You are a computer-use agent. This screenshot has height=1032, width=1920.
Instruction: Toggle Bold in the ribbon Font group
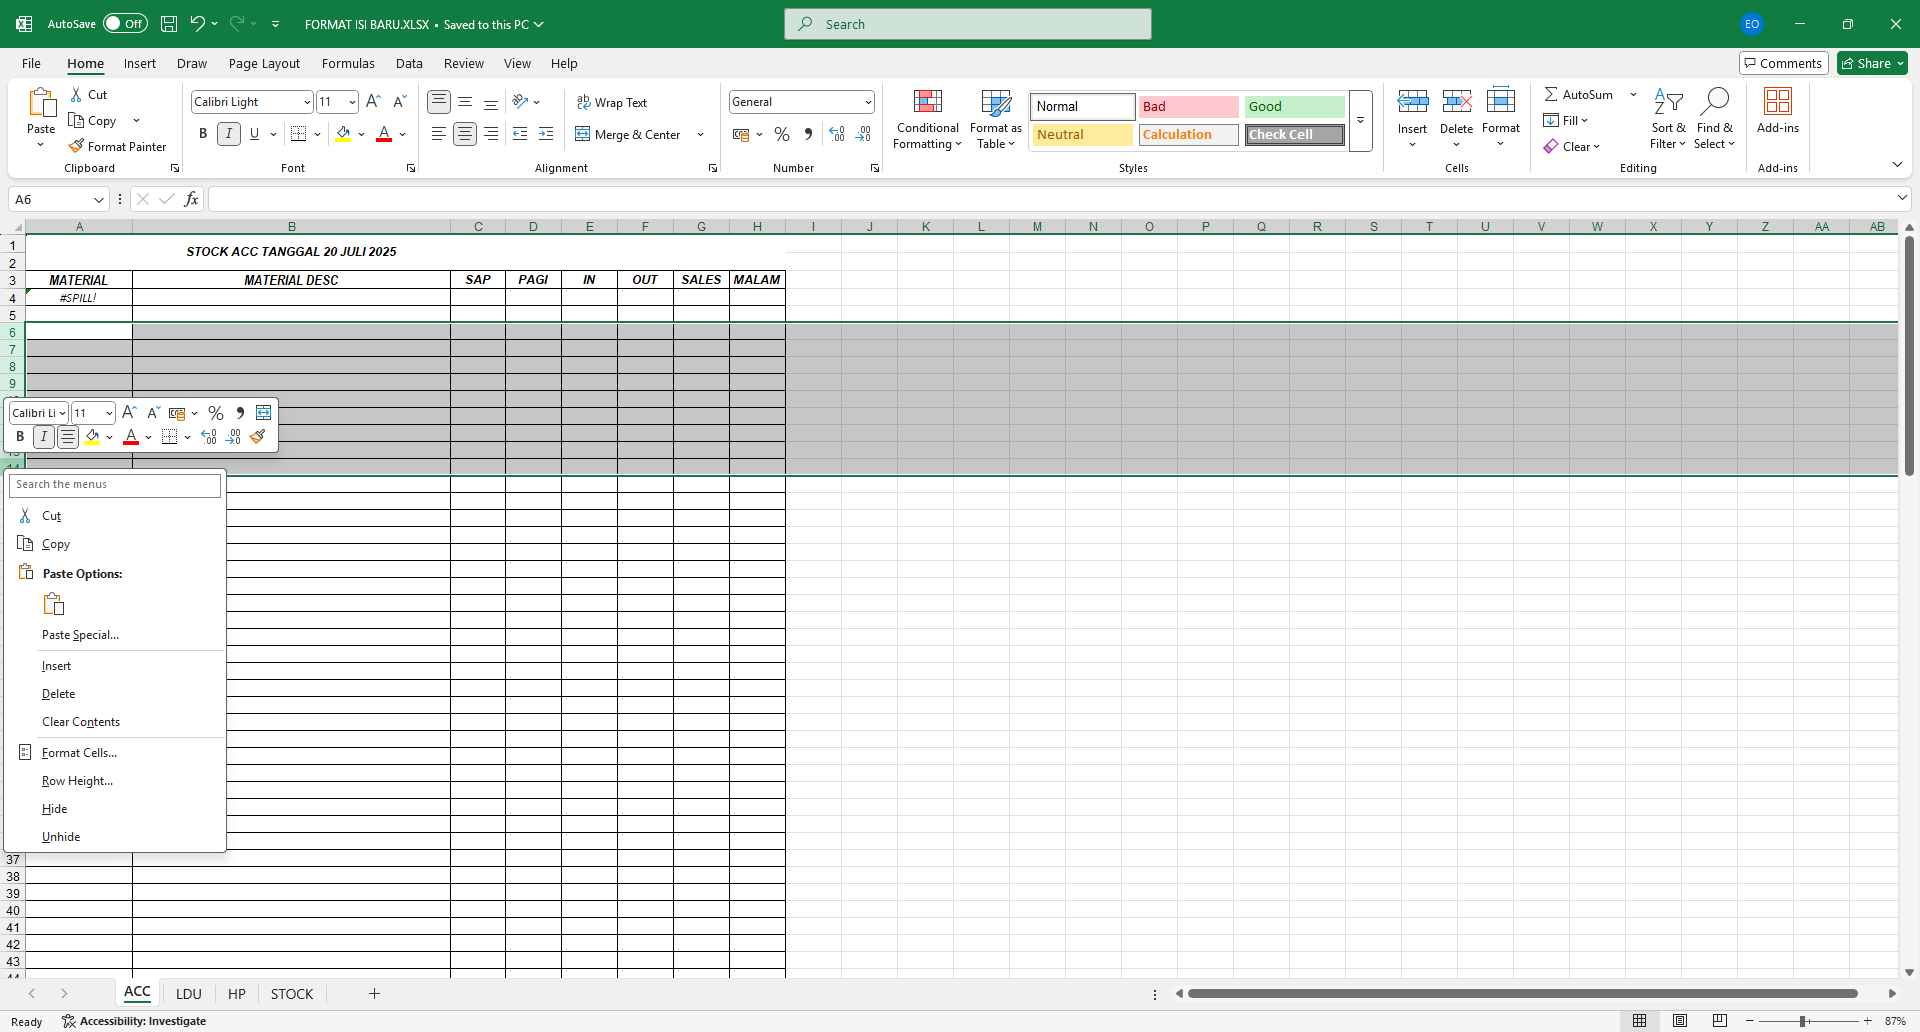point(203,134)
